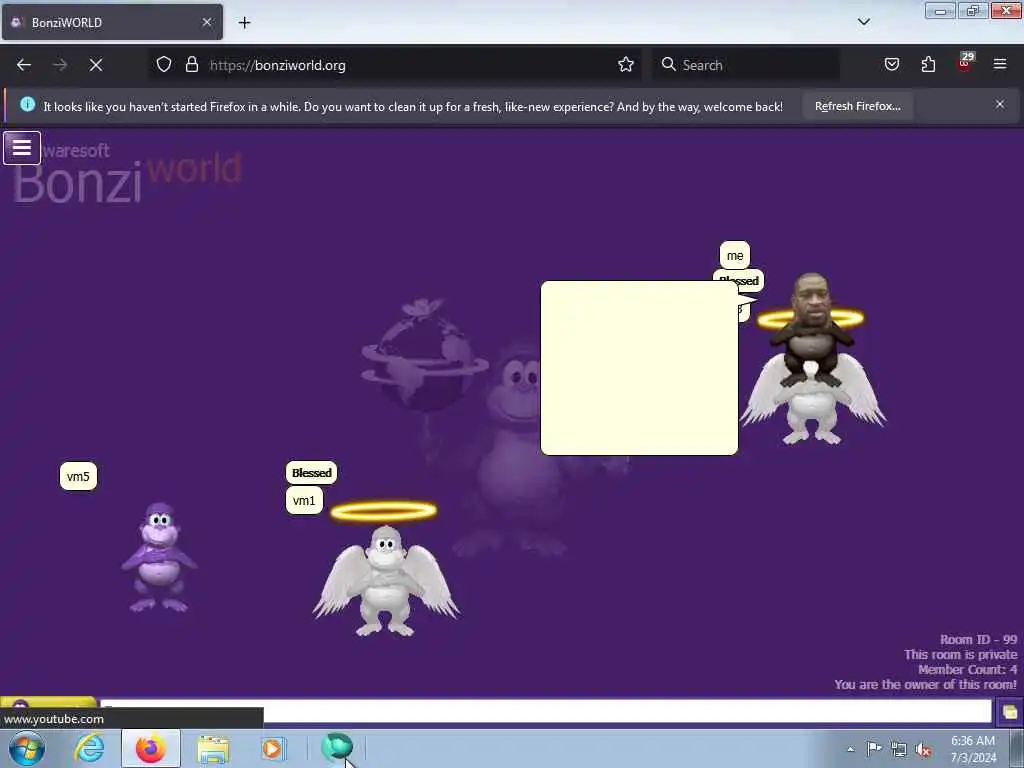Launch Internet Explorer from the taskbar
Viewport: 1024px width, 768px height.
pos(89,749)
